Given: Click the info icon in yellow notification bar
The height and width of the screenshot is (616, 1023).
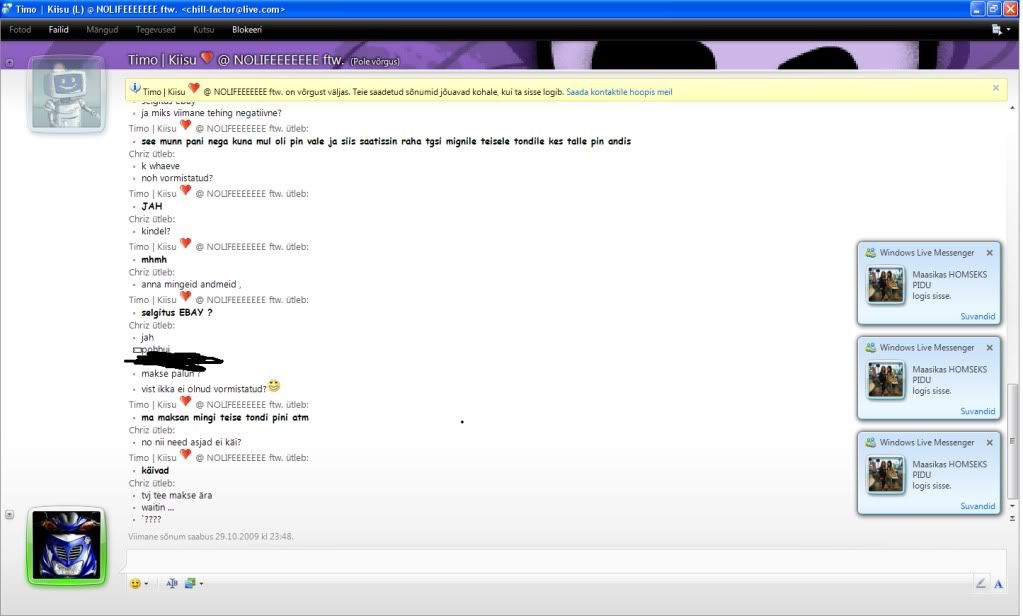Looking at the screenshot, I should tap(135, 89).
